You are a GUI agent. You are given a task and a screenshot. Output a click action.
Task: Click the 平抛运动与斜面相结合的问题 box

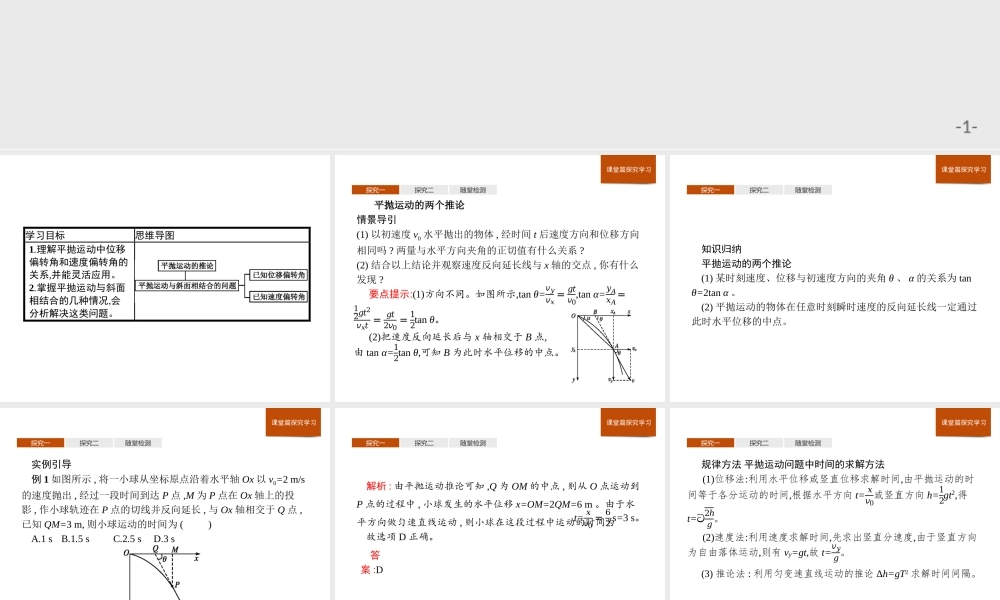point(189,285)
